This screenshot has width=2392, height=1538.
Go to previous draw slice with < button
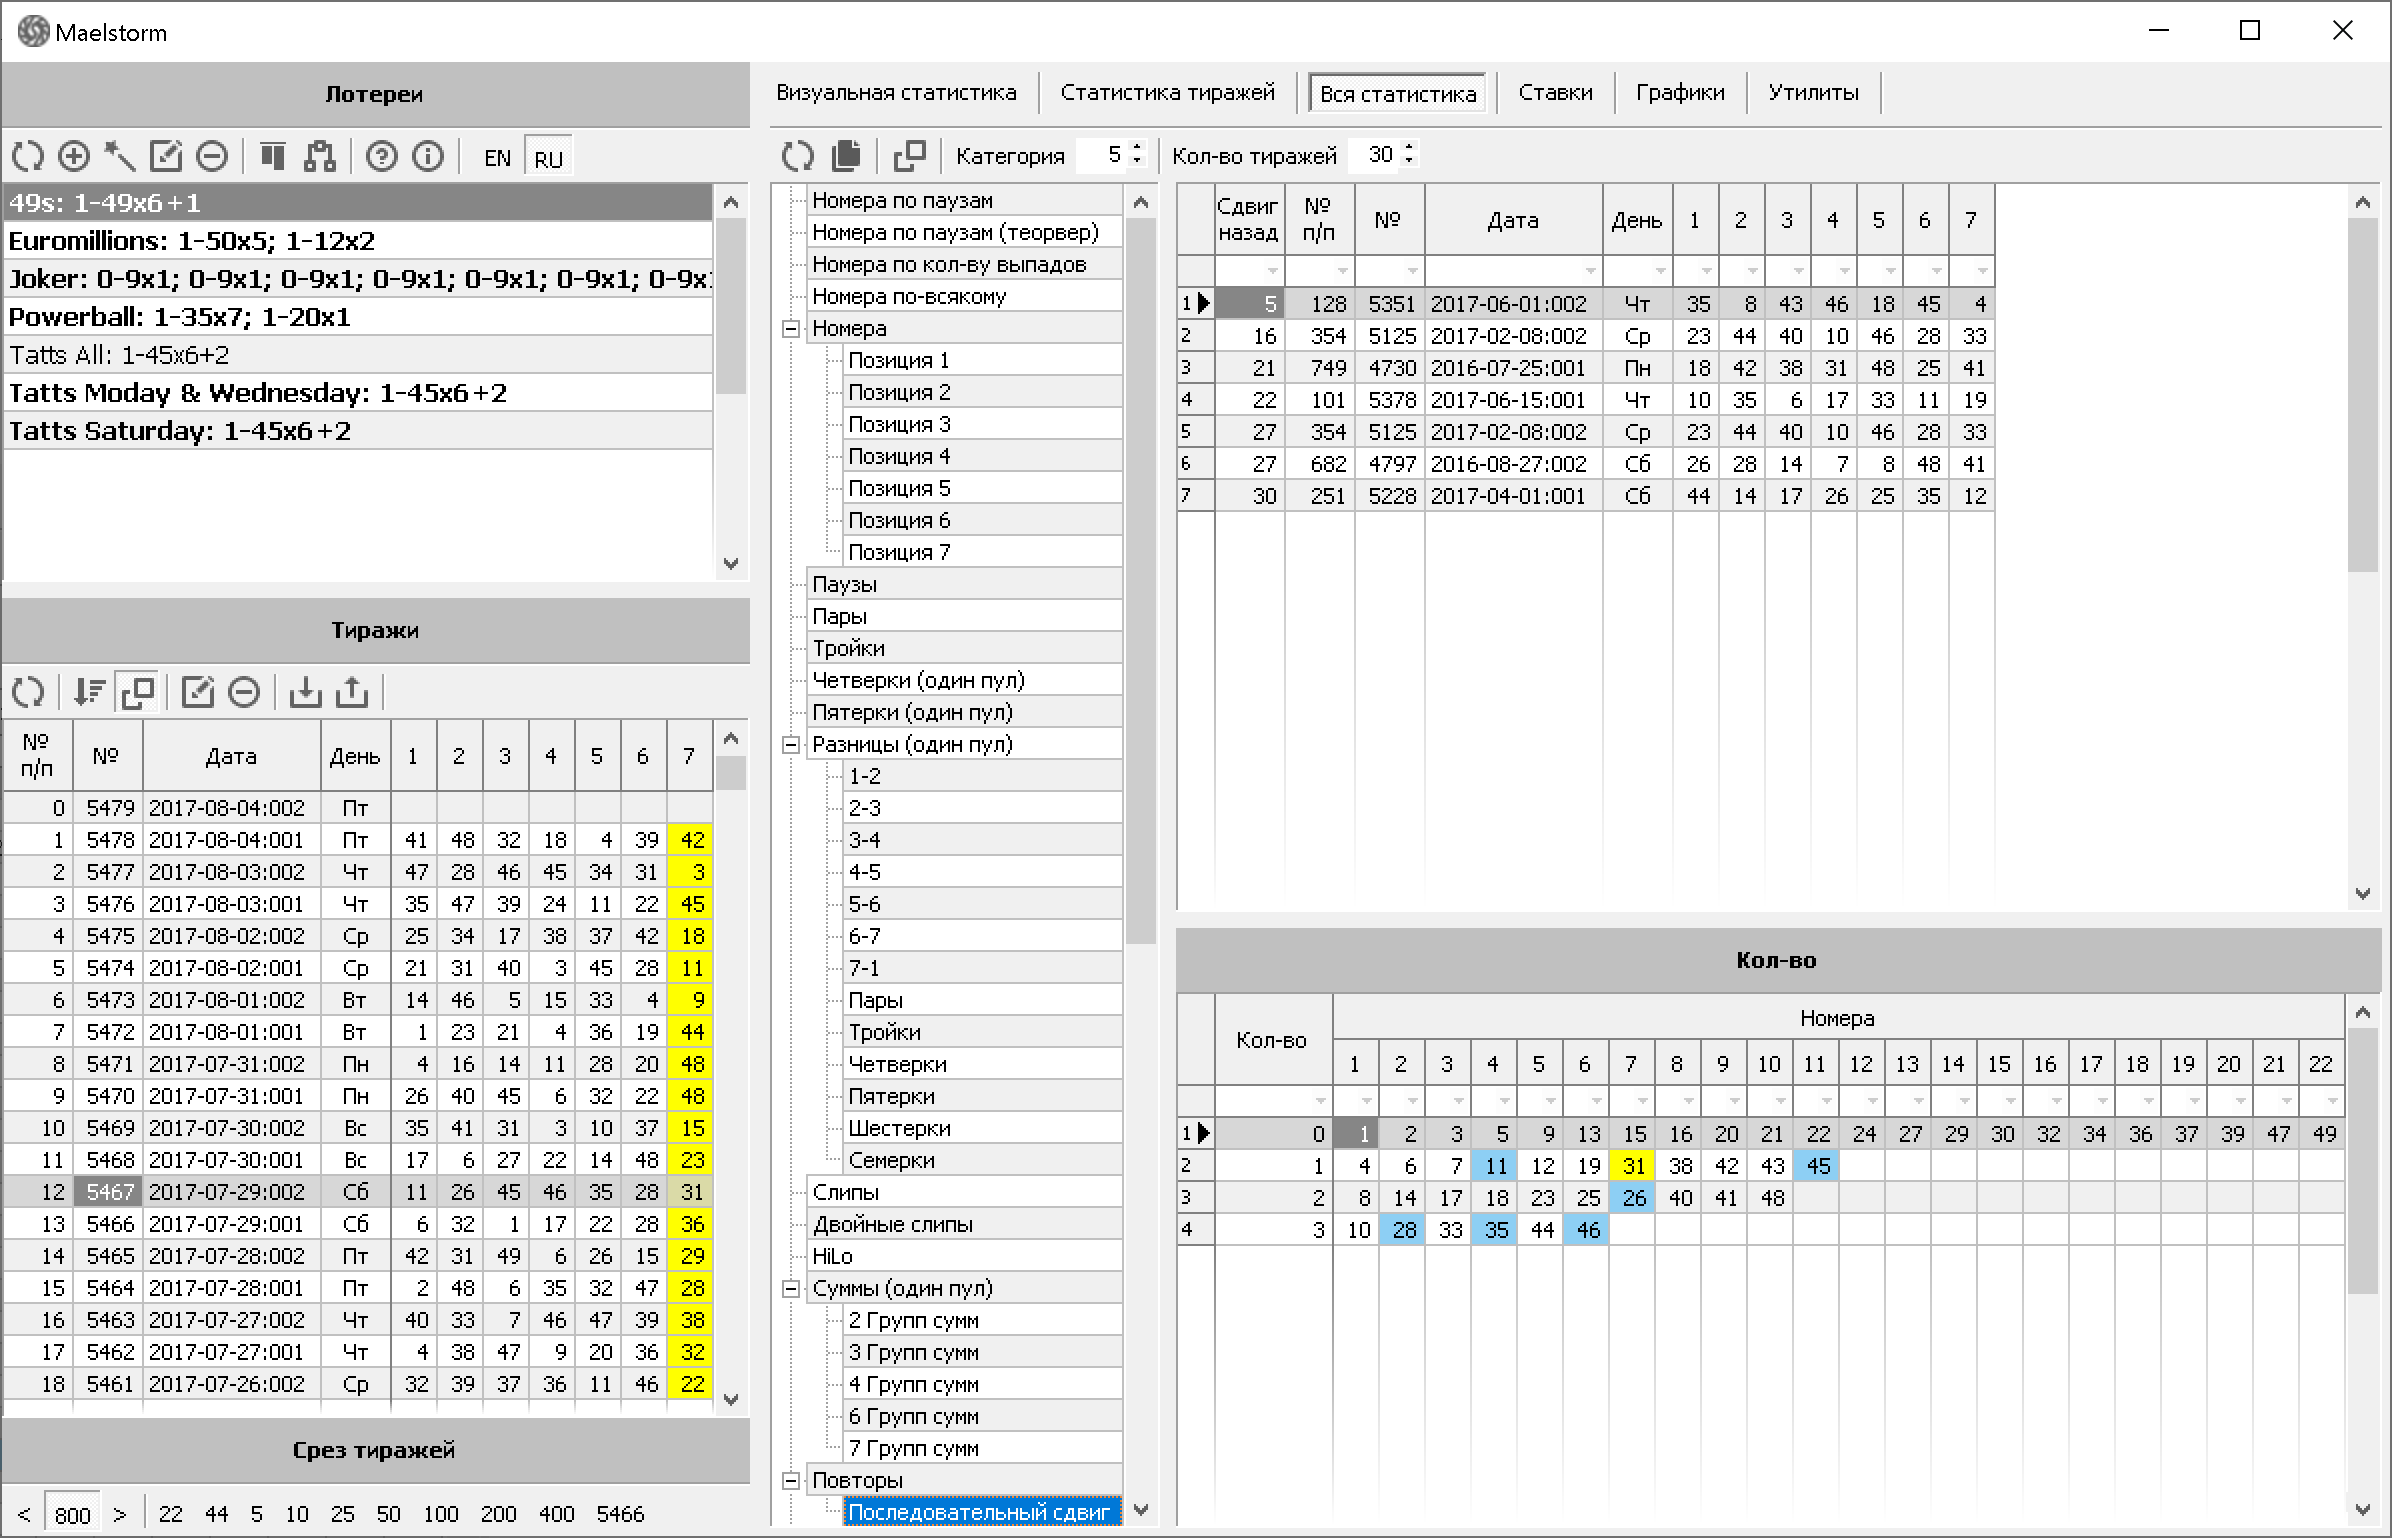[24, 1514]
